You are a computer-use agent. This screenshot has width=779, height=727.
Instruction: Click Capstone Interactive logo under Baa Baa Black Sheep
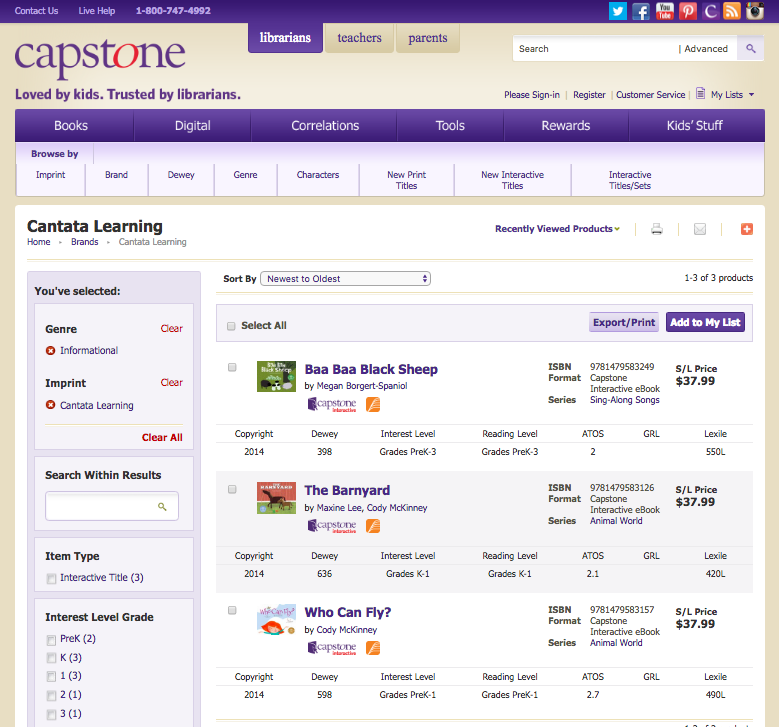point(332,404)
